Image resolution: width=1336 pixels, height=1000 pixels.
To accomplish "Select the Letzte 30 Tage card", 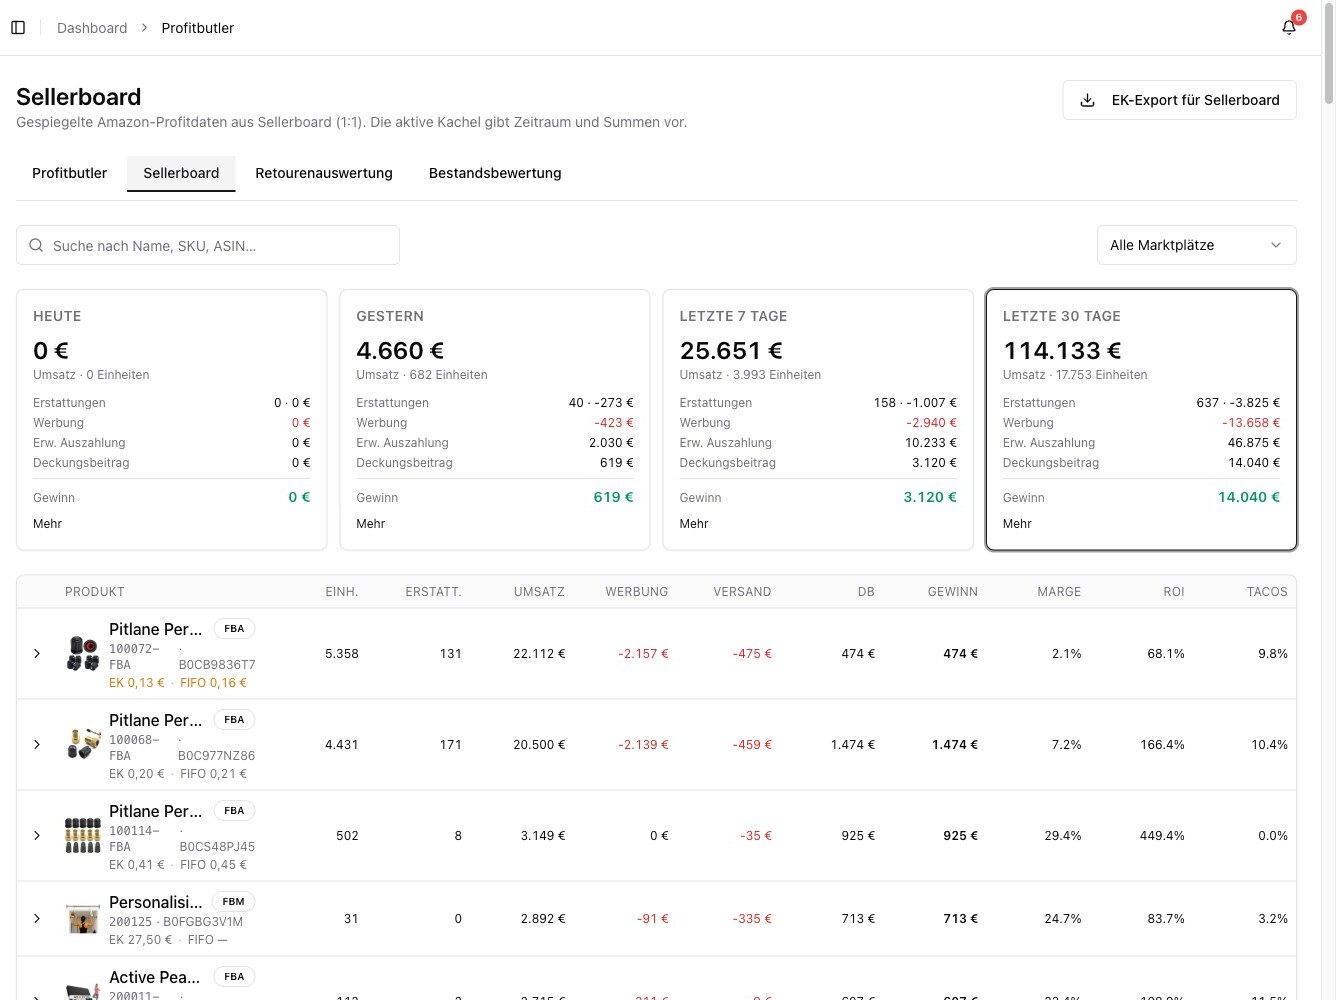I will click(x=1141, y=420).
